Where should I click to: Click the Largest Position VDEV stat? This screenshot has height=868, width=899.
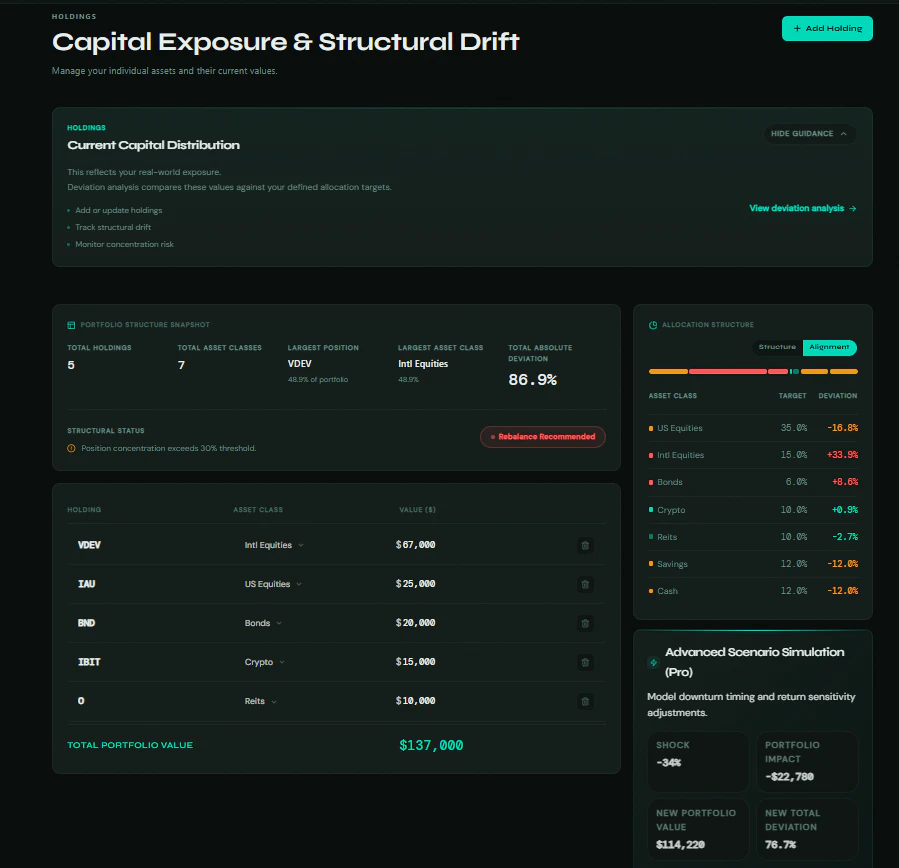pyautogui.click(x=323, y=363)
